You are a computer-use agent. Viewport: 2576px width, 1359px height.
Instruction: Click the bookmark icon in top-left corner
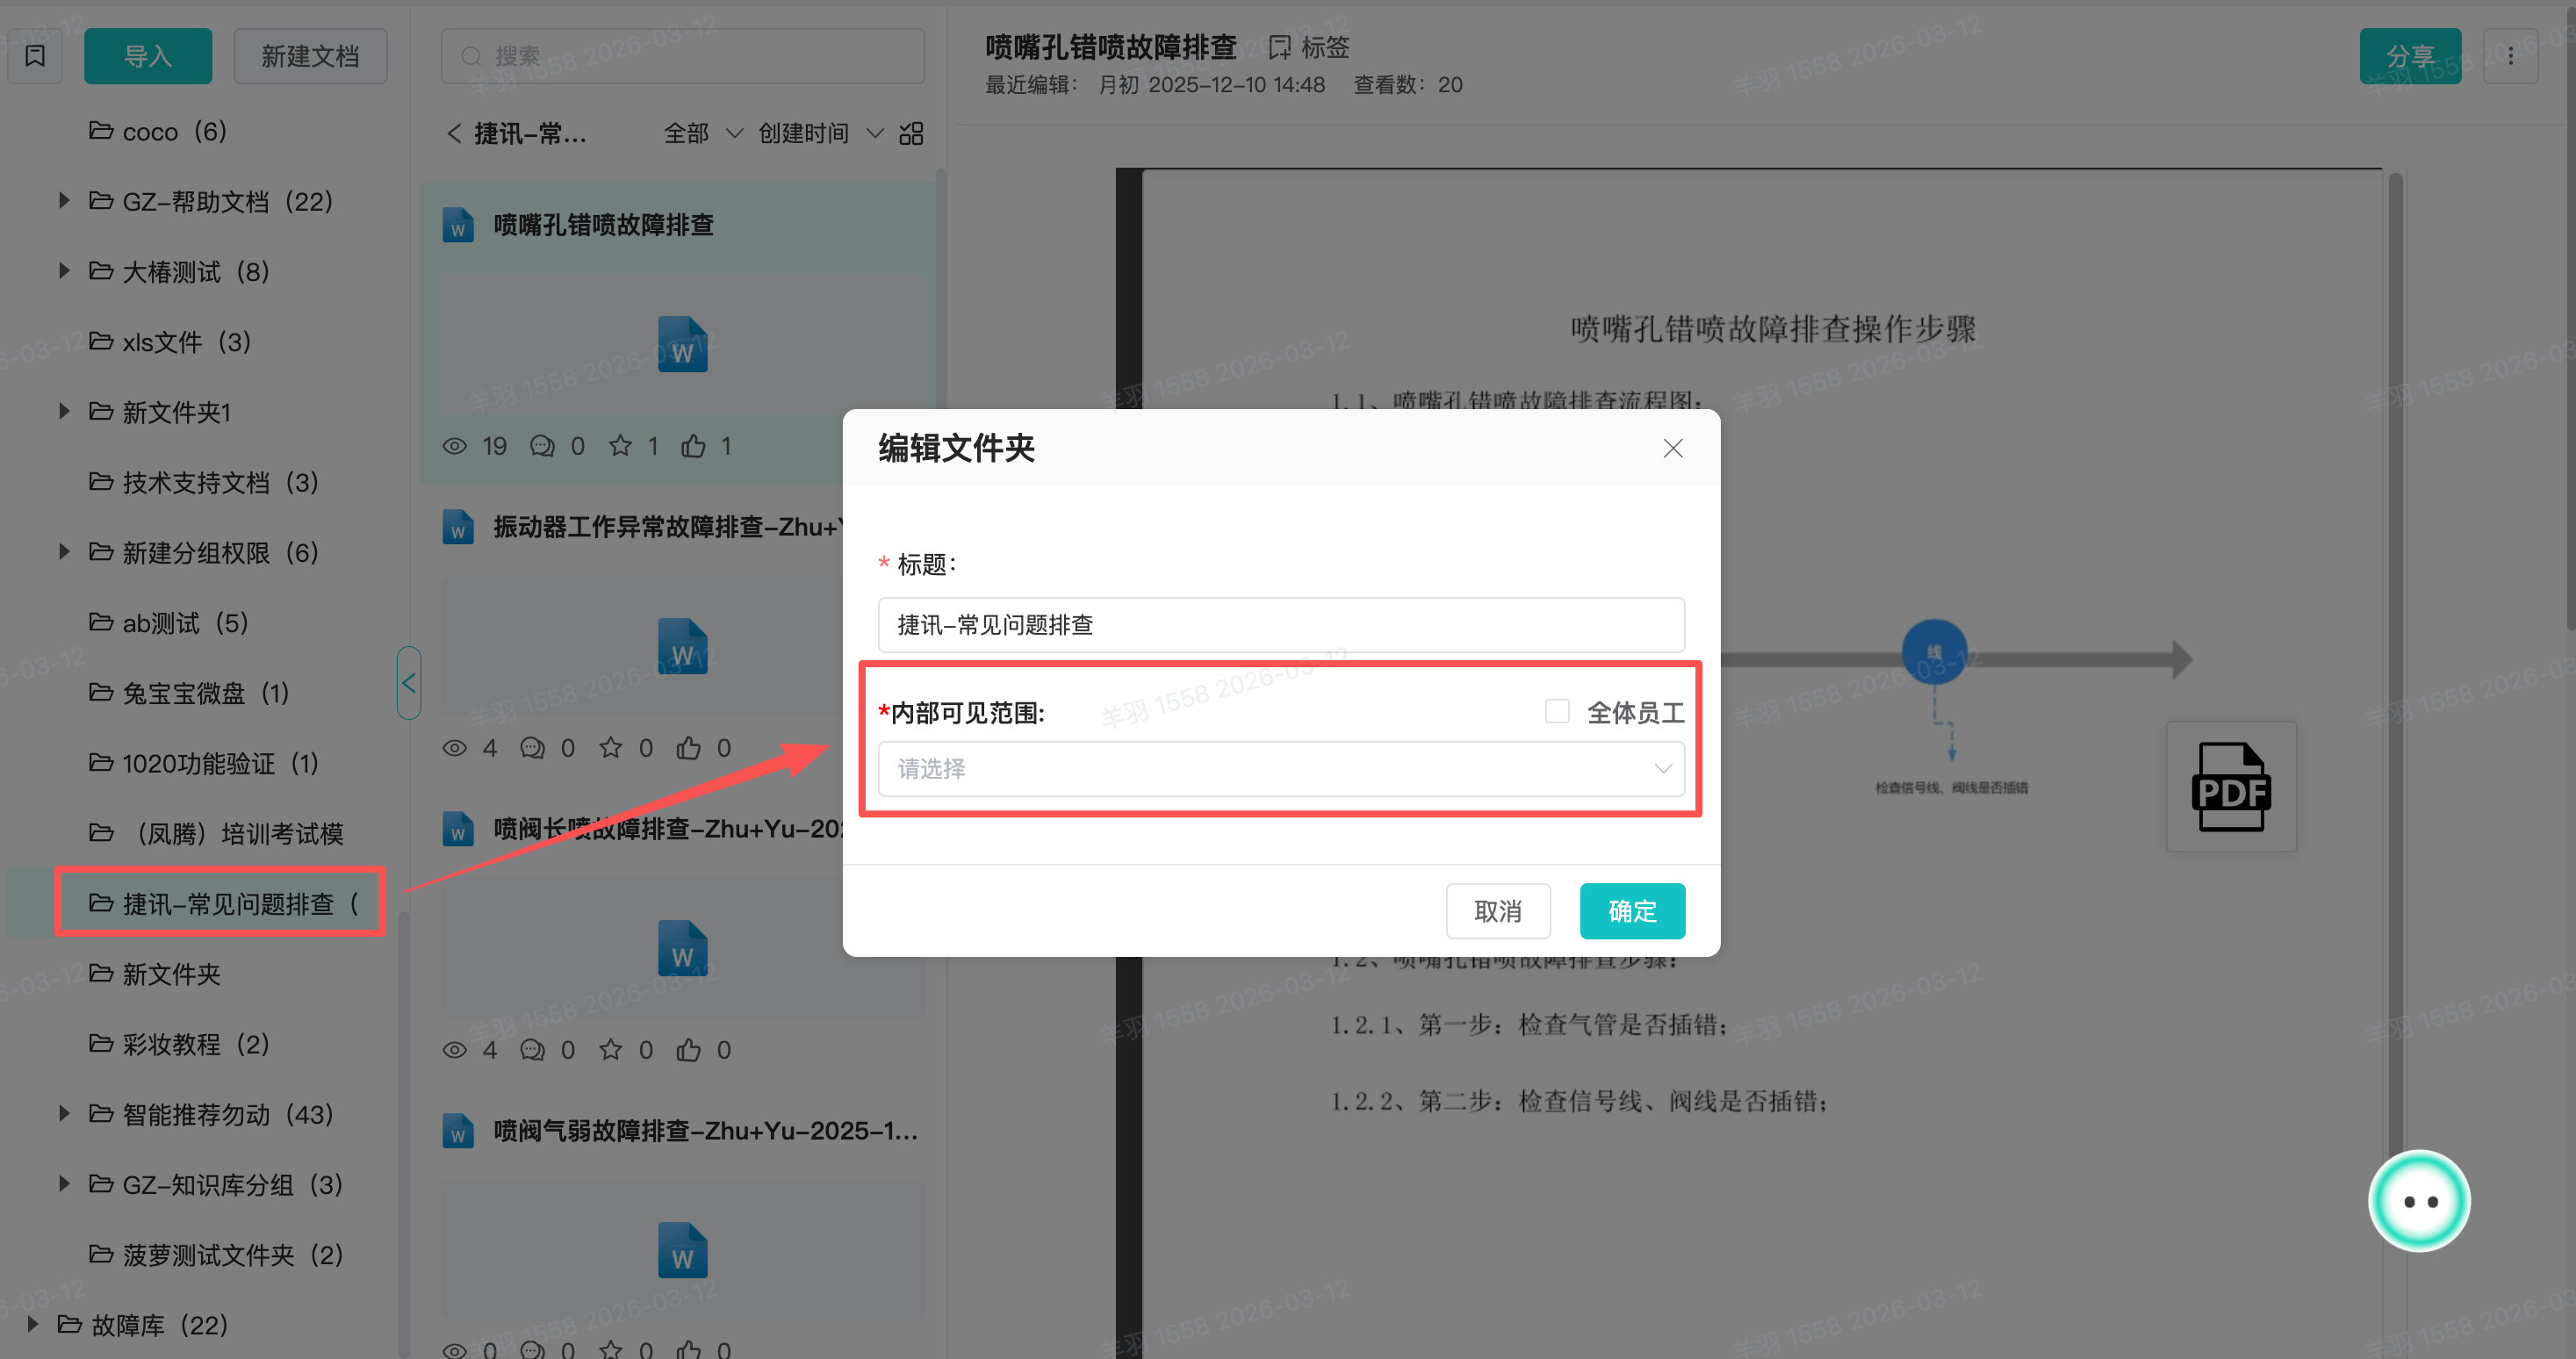35,56
